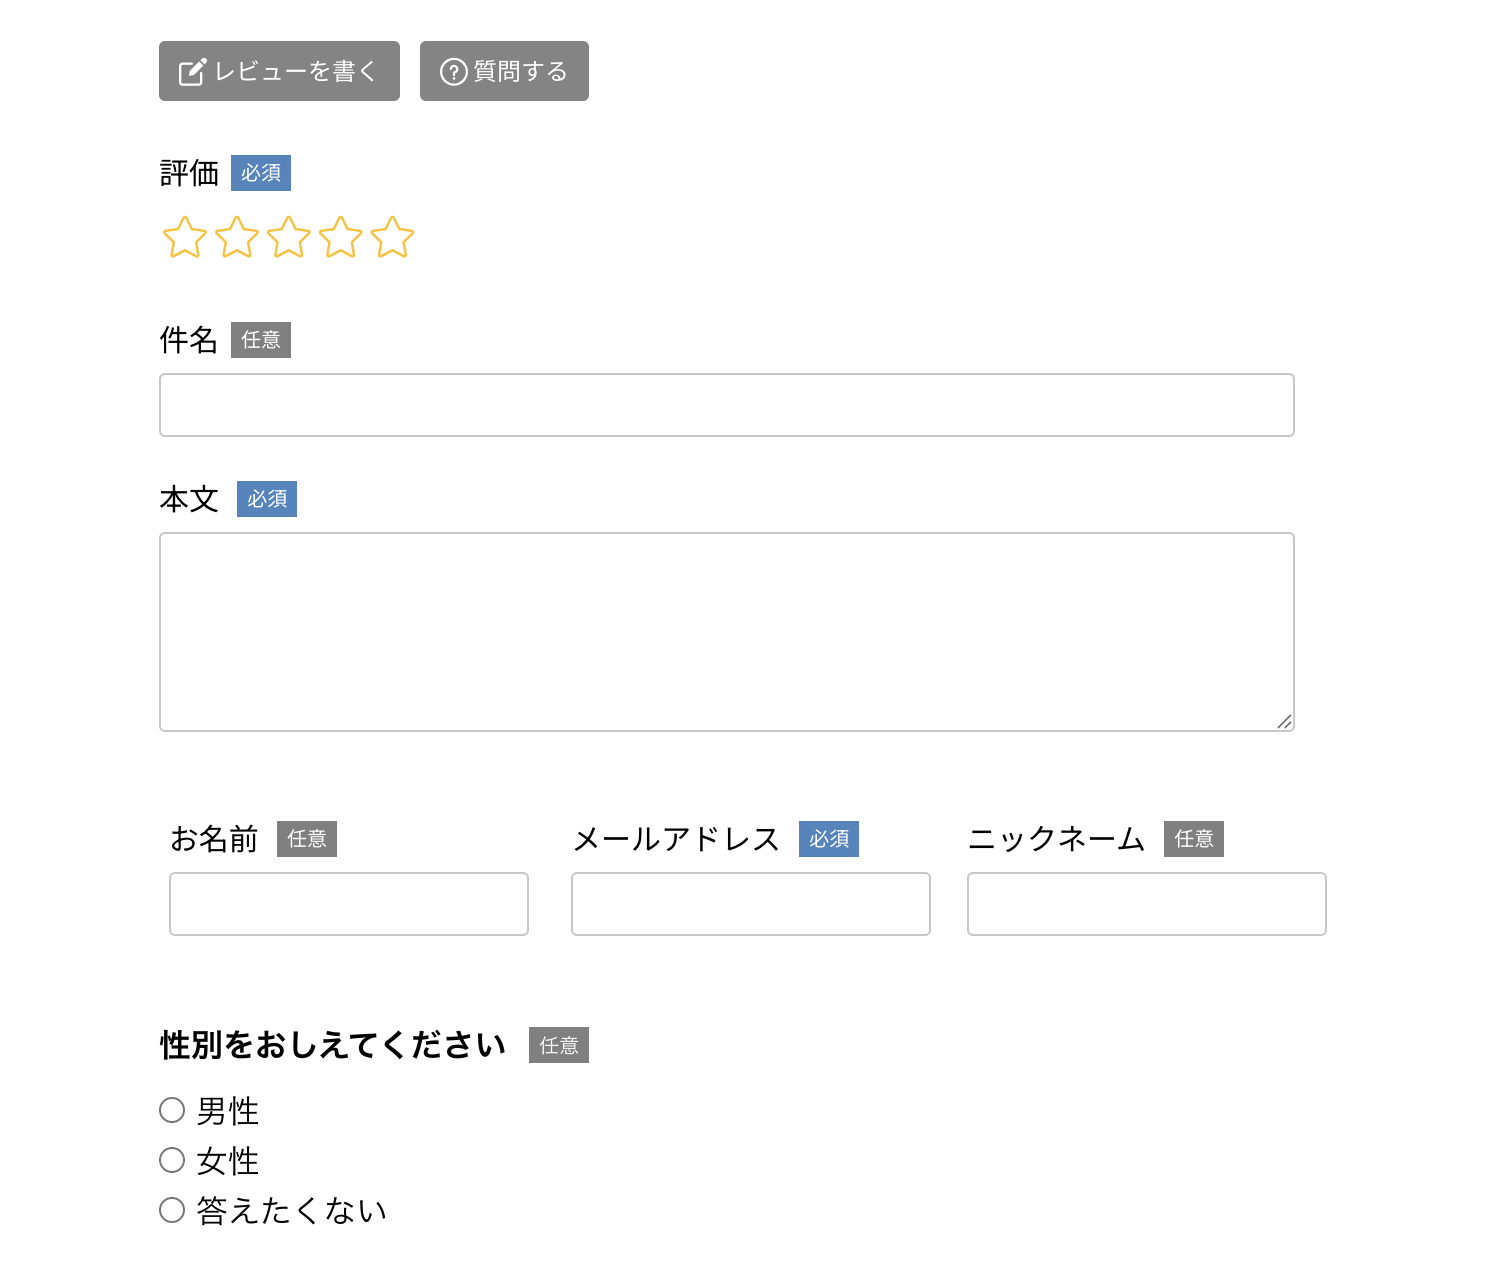Focus the お名前 name field
1498x1273 pixels.
(x=349, y=904)
